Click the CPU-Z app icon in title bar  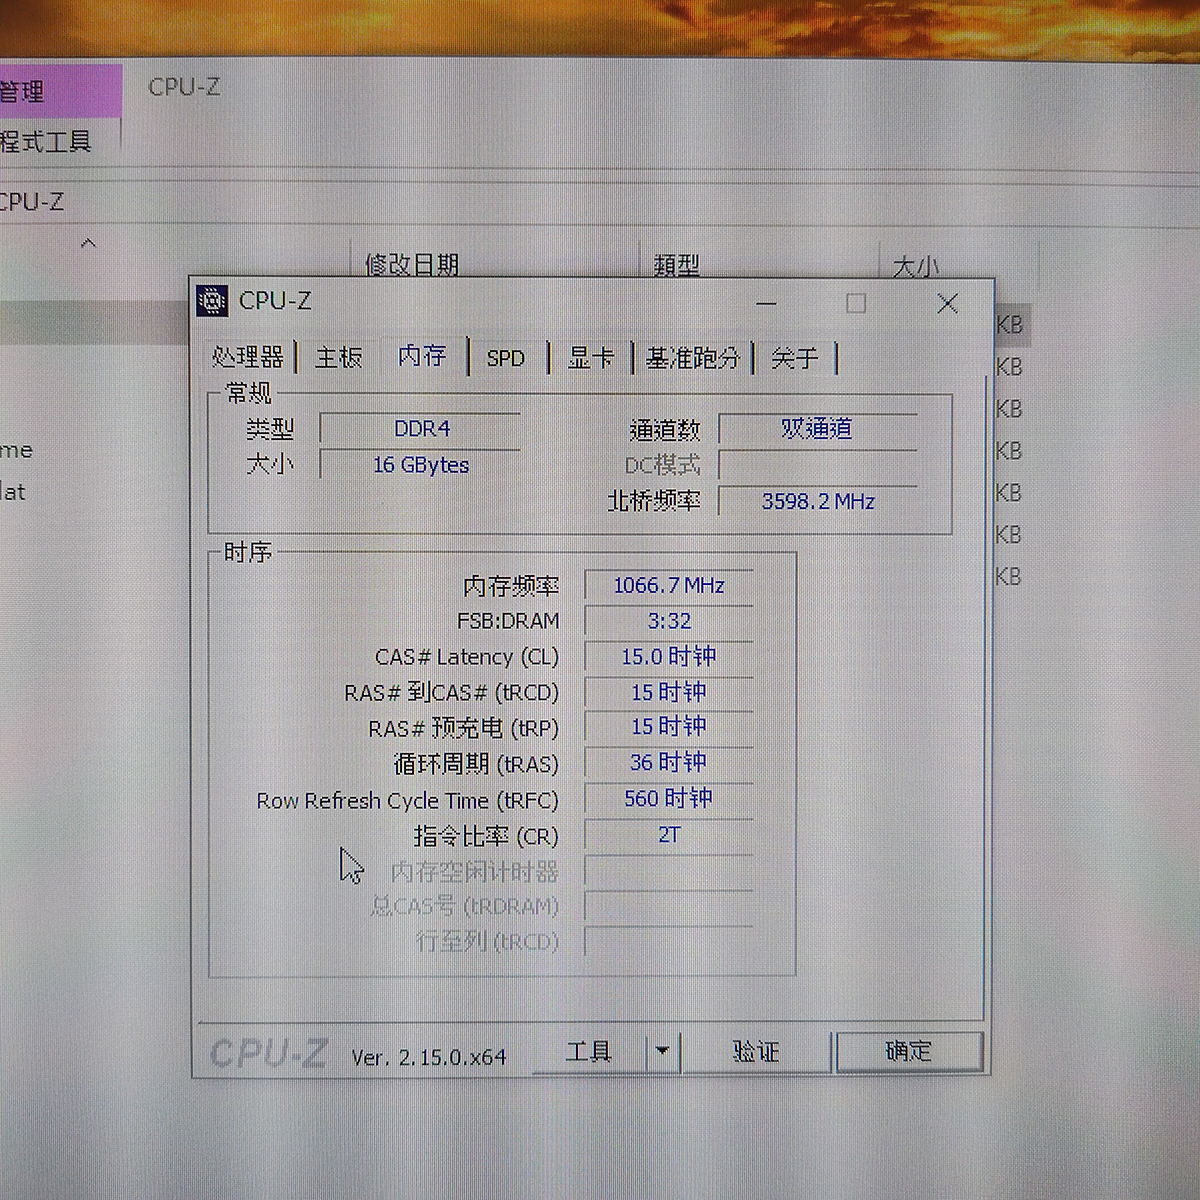point(212,300)
